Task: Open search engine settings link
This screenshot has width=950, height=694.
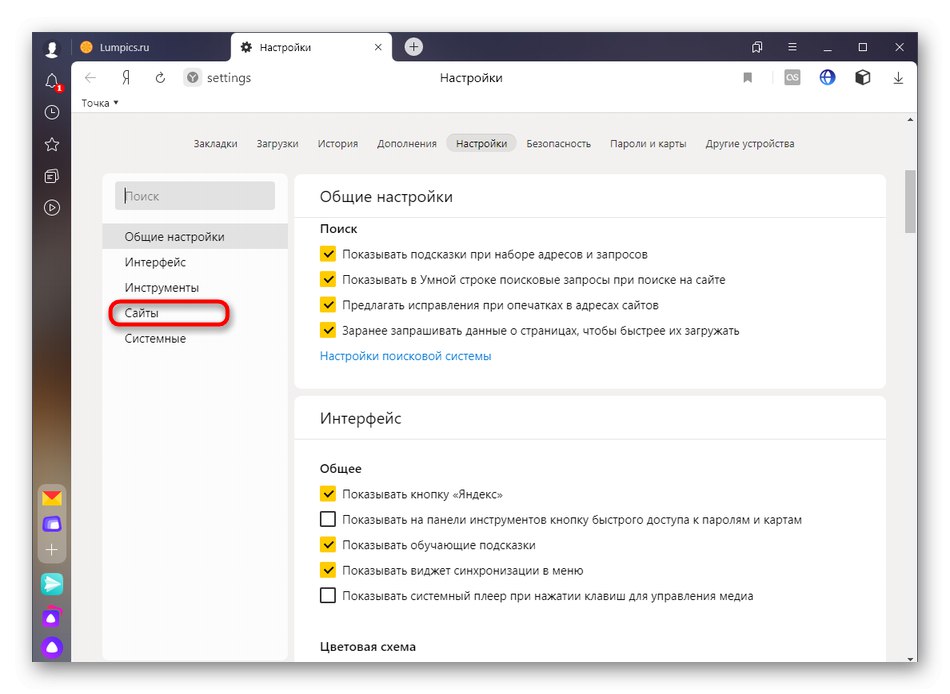Action: pyautogui.click(x=405, y=356)
